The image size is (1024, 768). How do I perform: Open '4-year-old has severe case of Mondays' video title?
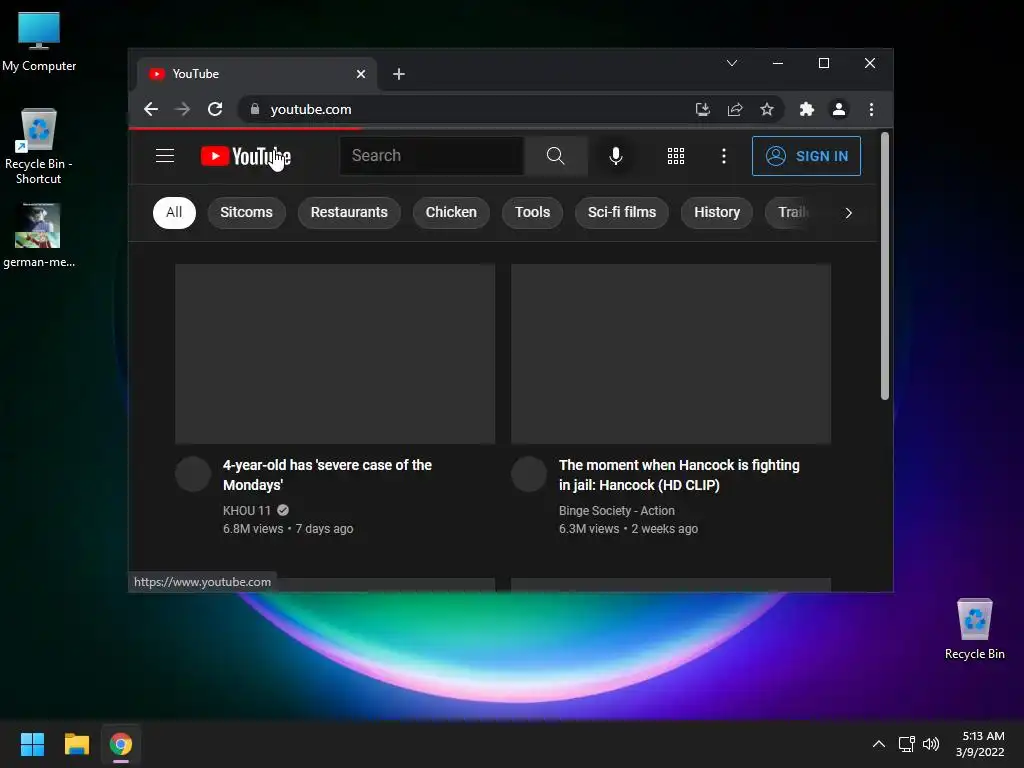(x=327, y=475)
